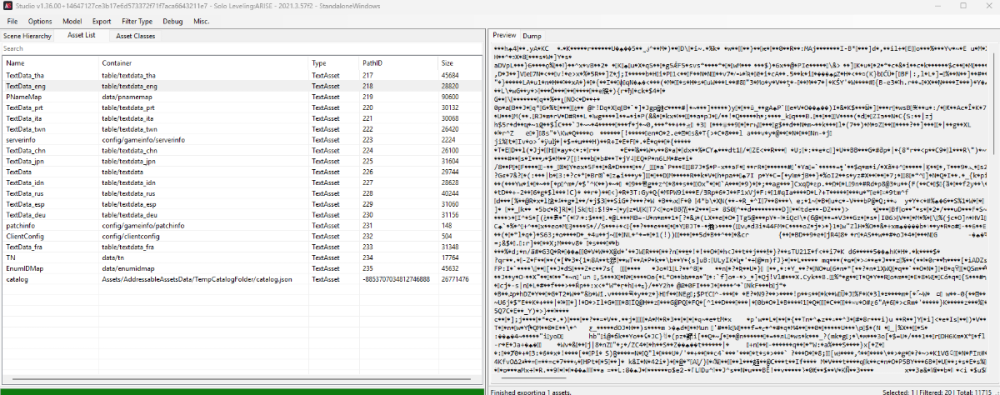Click PathID 219 cell
Viewport: 1000px width, 395px height.
coord(367,96)
